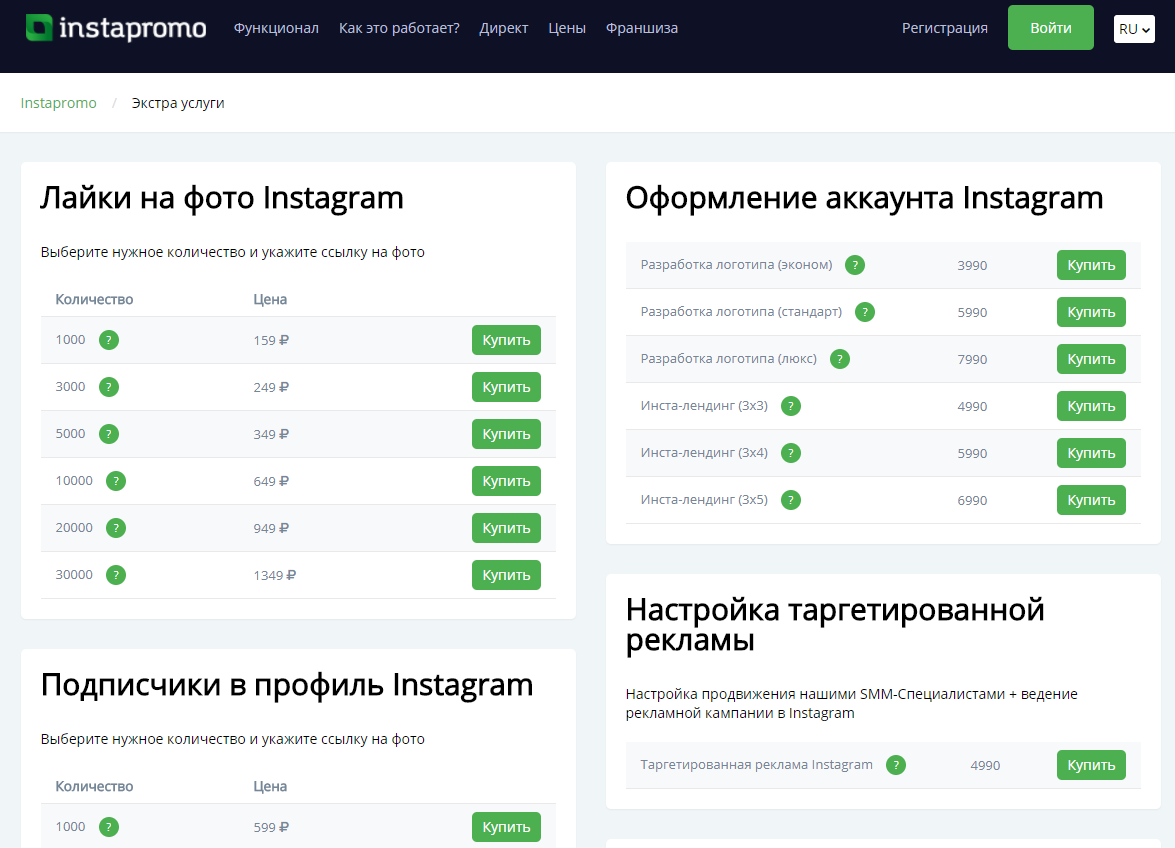The image size is (1175, 848).
Task: Open help icon for 1000 subscribers at 599 ₽
Action: [x=109, y=827]
